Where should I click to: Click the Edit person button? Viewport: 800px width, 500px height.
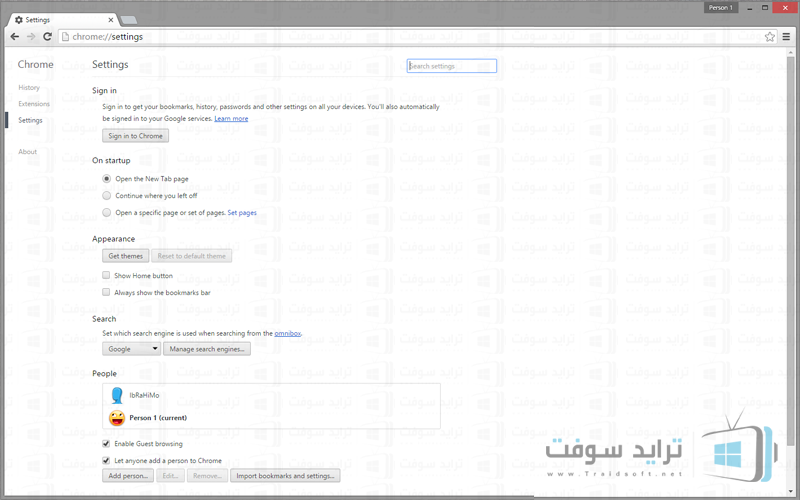pos(170,476)
